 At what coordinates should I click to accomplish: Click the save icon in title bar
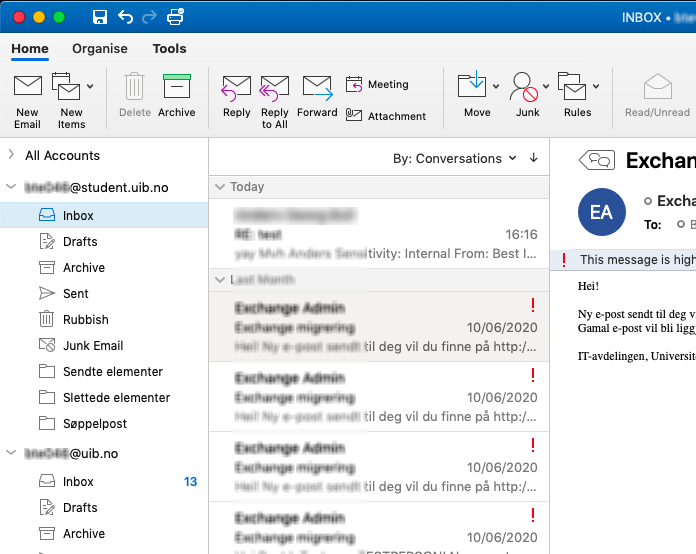coord(99,17)
